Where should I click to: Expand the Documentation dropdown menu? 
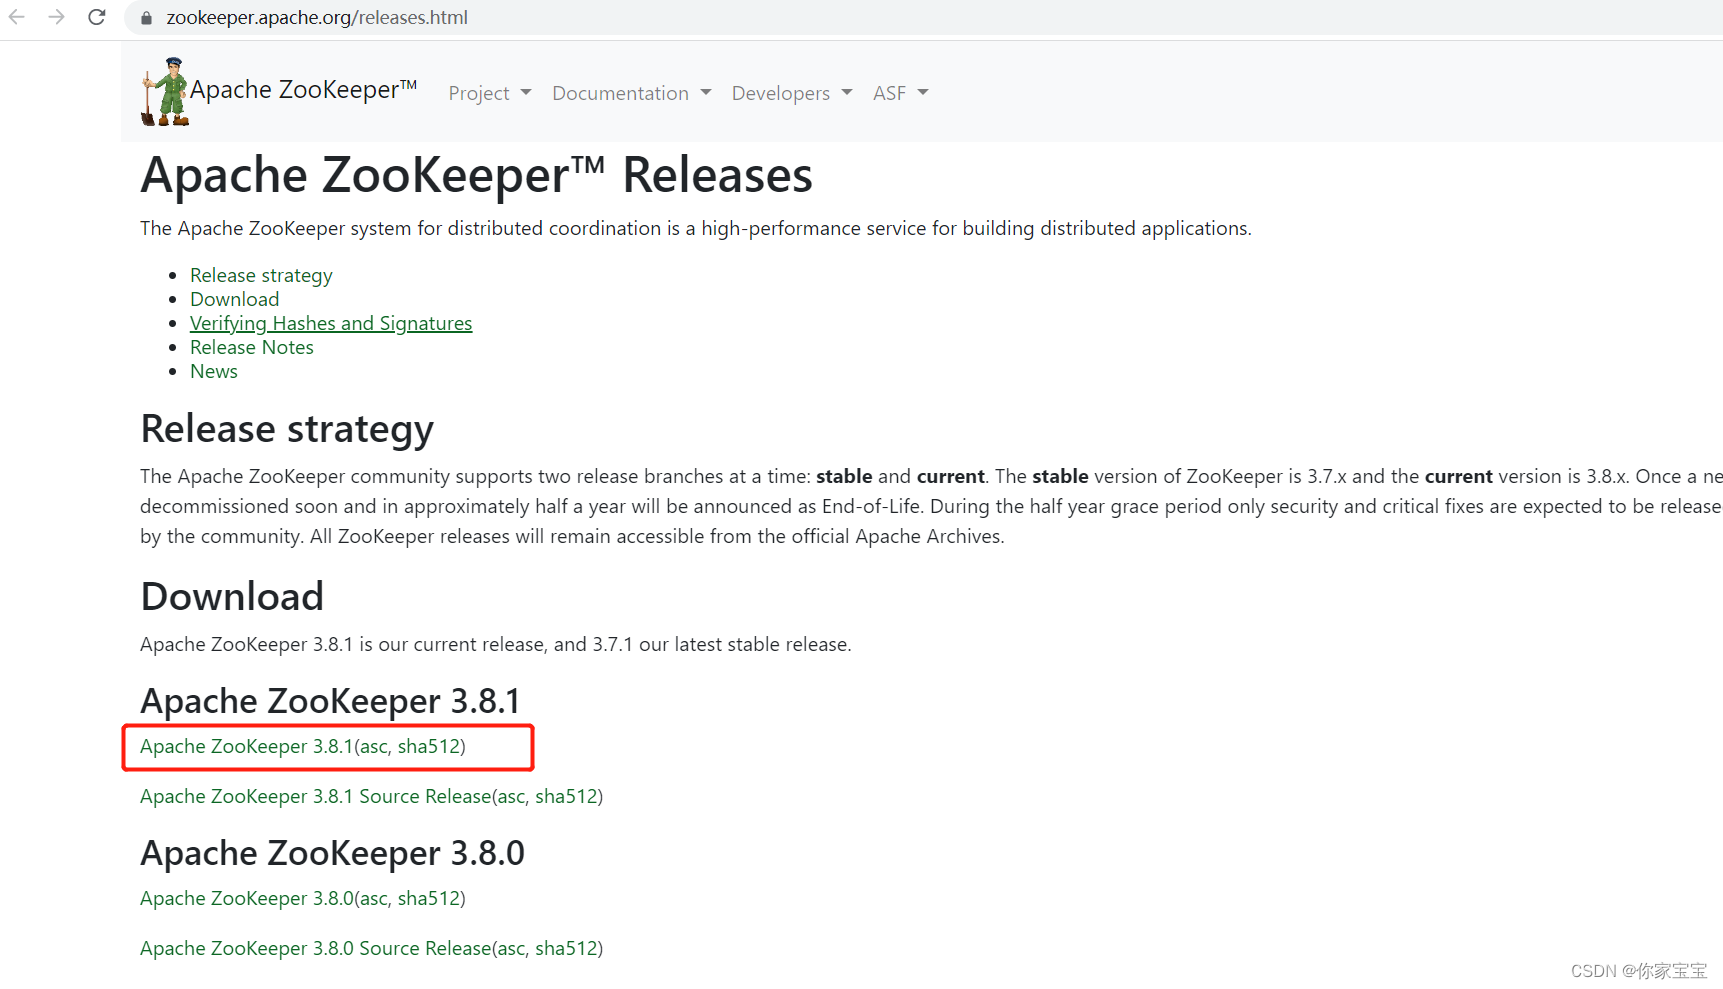point(631,93)
